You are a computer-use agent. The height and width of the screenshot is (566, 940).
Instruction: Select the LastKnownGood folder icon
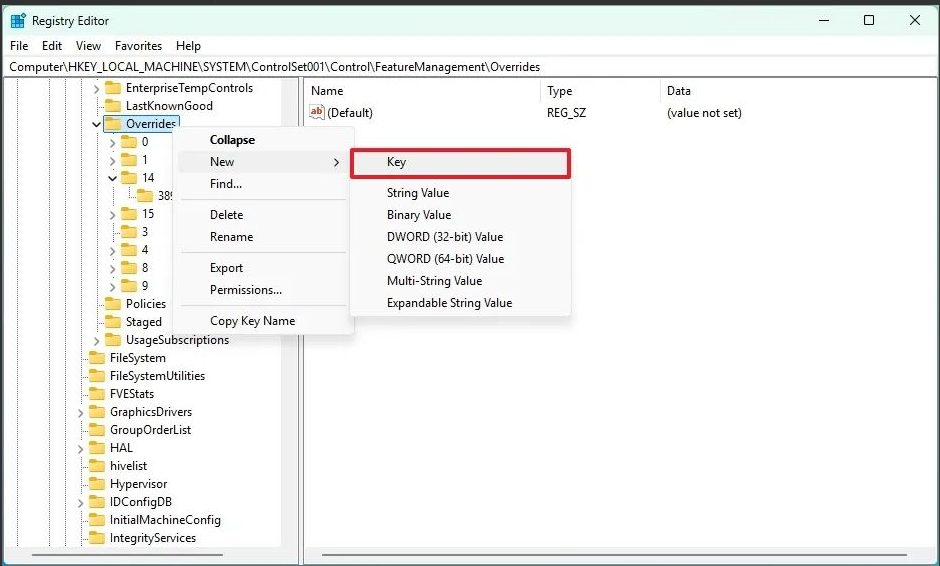113,106
